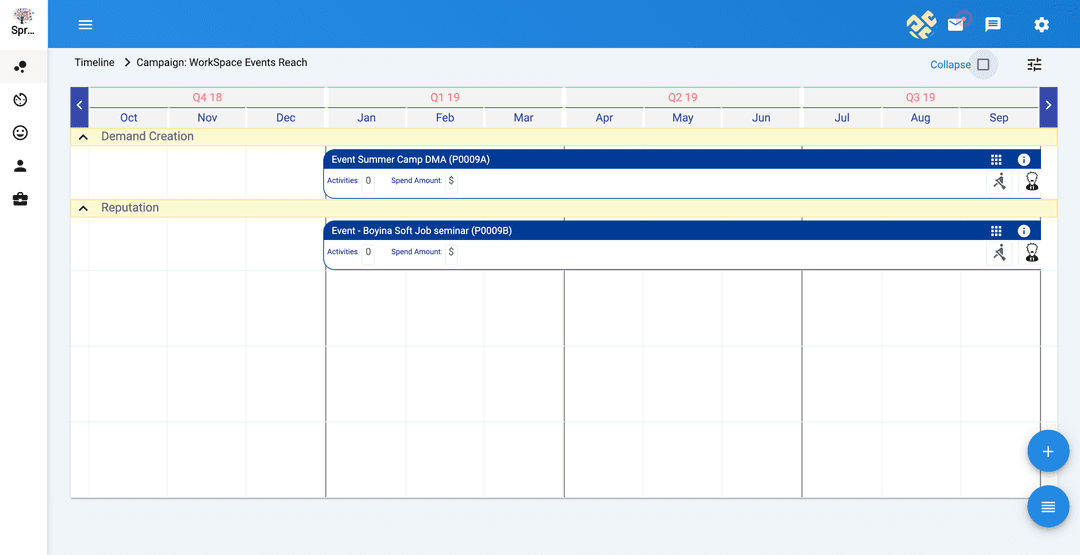Toggle the Collapse checkbox
This screenshot has width=1080, height=555.
(984, 65)
